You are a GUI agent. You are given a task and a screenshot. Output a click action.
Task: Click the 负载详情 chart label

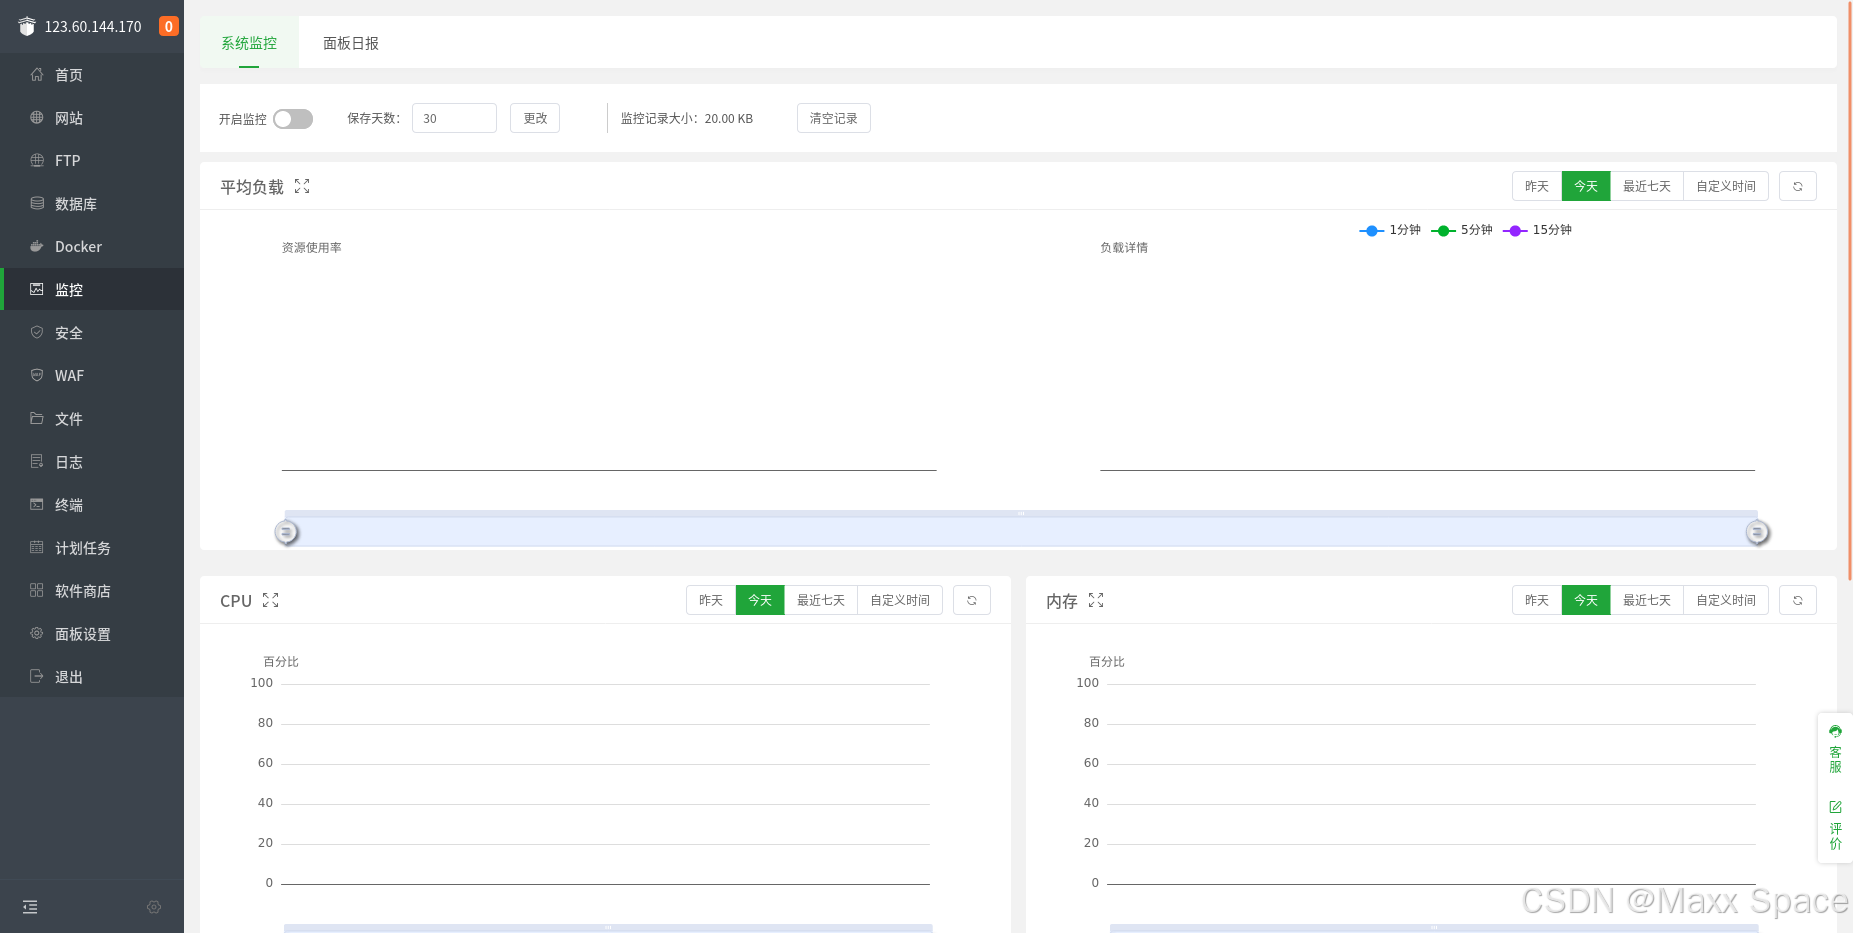click(x=1124, y=247)
